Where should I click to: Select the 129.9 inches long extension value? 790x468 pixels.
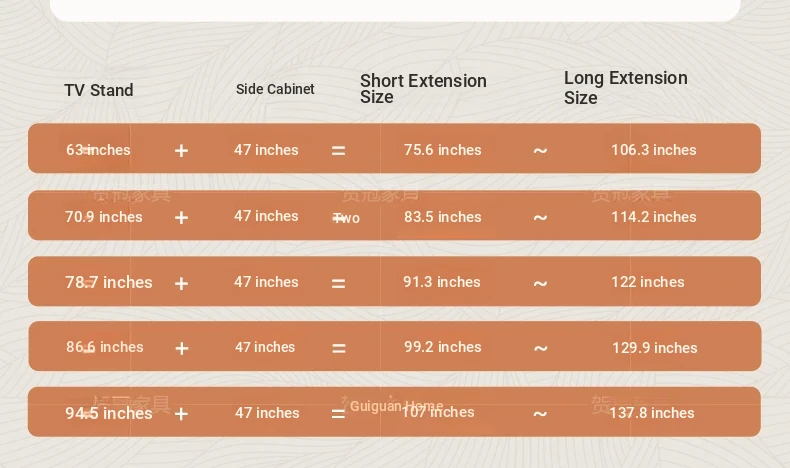coord(654,348)
